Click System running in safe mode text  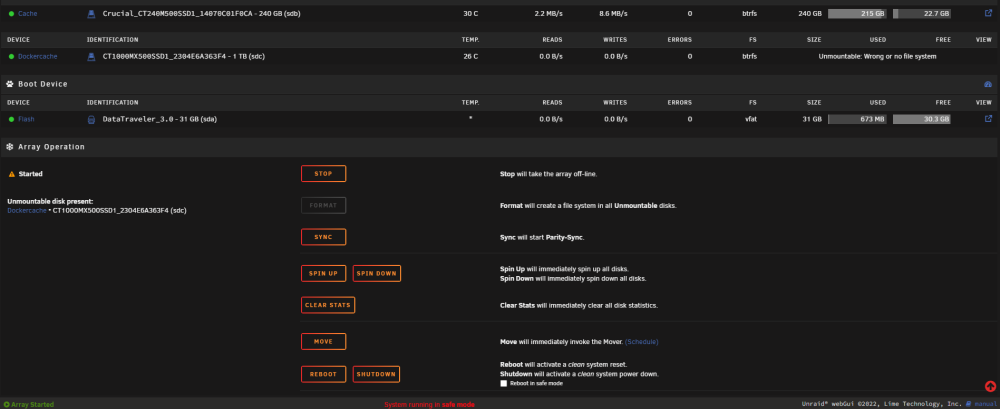coord(429,405)
